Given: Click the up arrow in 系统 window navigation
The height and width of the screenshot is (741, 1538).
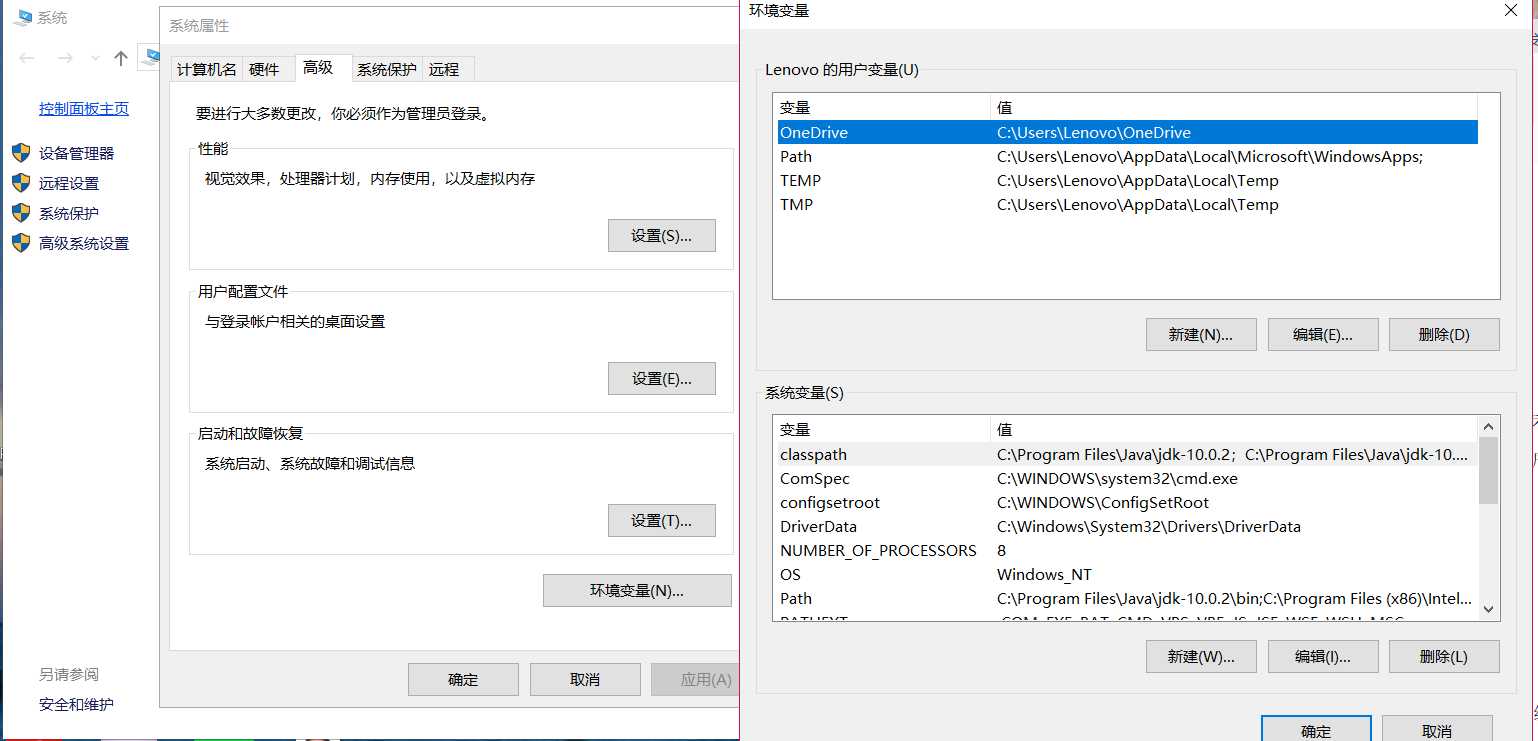Looking at the screenshot, I should tap(121, 58).
